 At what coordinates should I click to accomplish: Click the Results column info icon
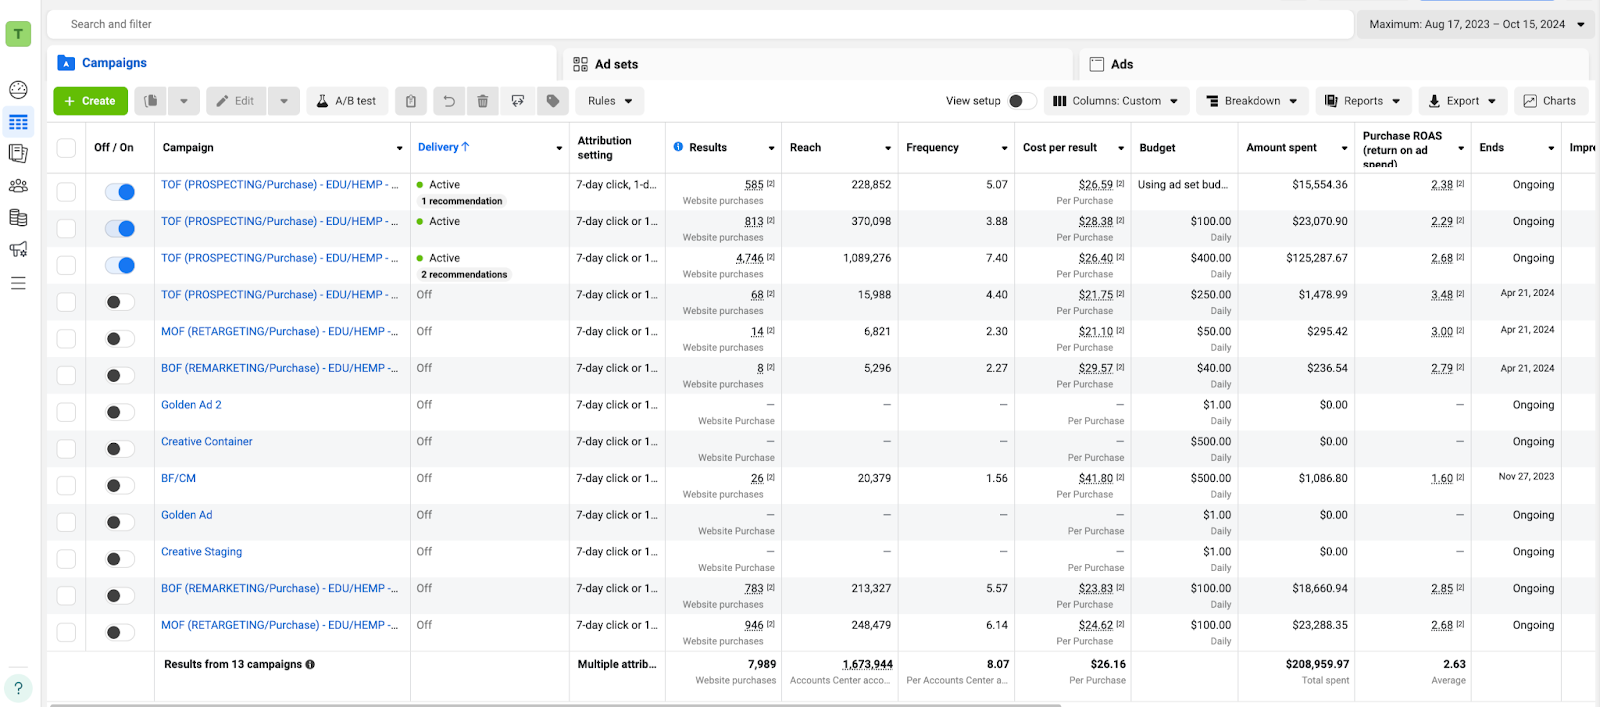679,147
